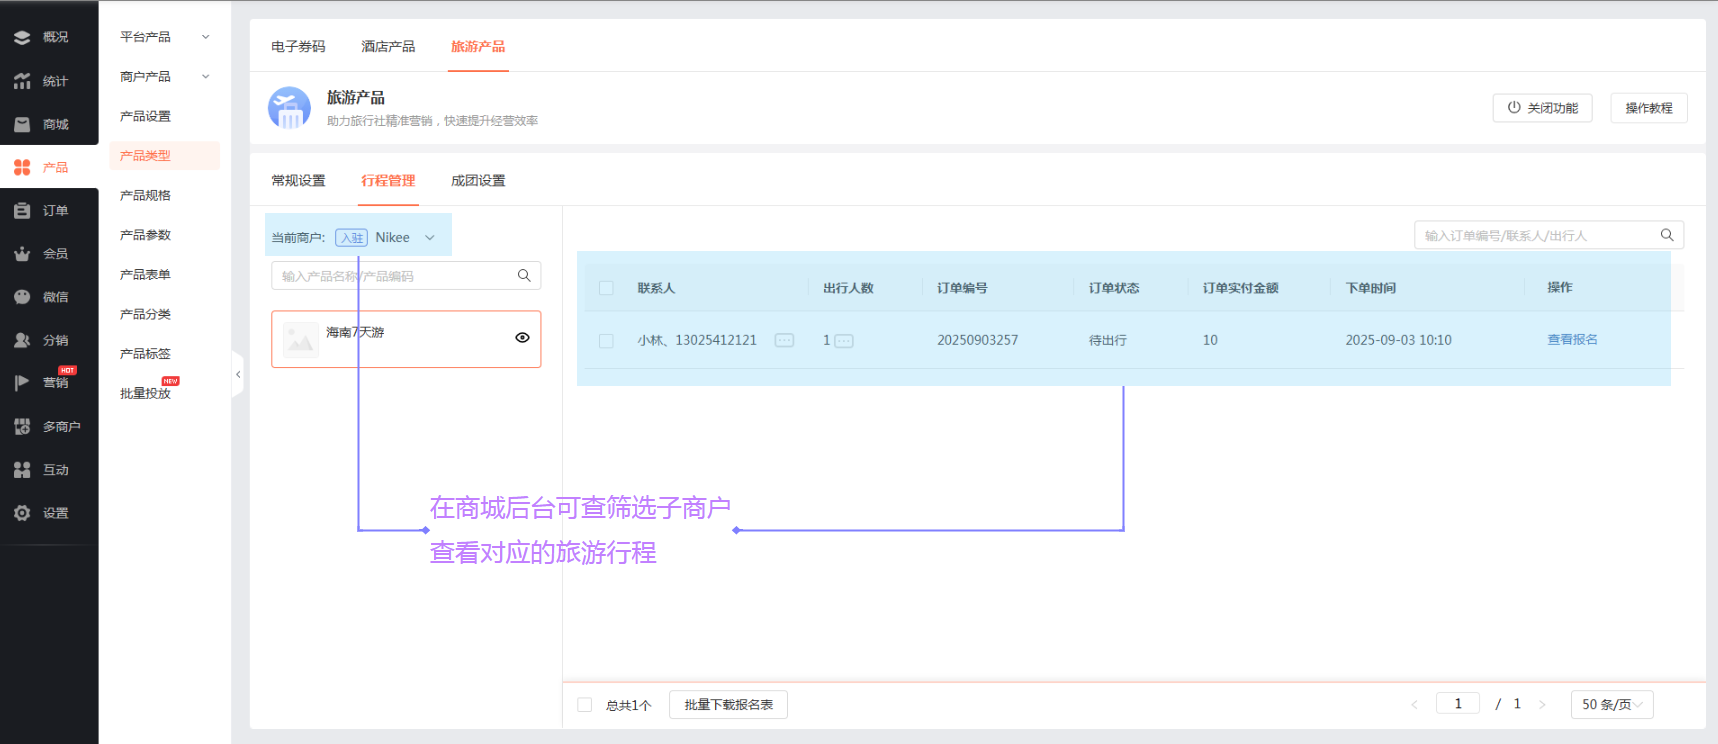Click search icon in product name field

click(x=524, y=276)
